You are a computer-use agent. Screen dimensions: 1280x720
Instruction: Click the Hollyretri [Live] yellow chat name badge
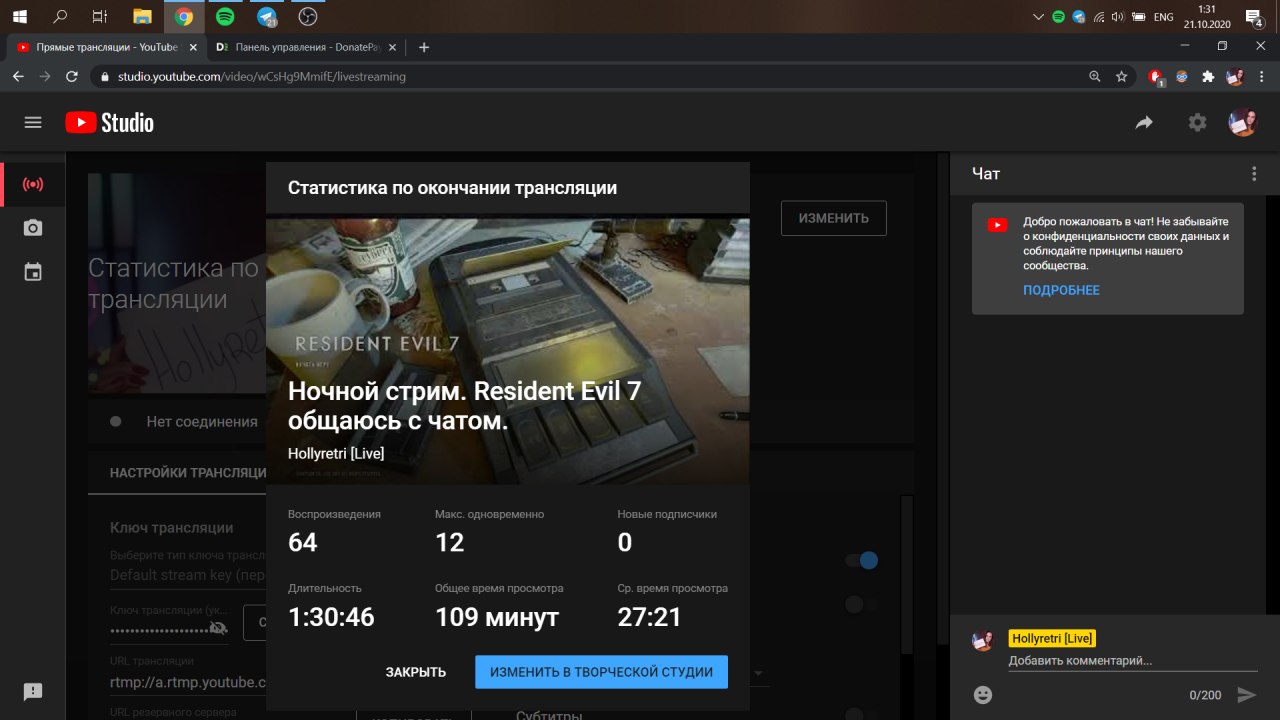click(1052, 638)
